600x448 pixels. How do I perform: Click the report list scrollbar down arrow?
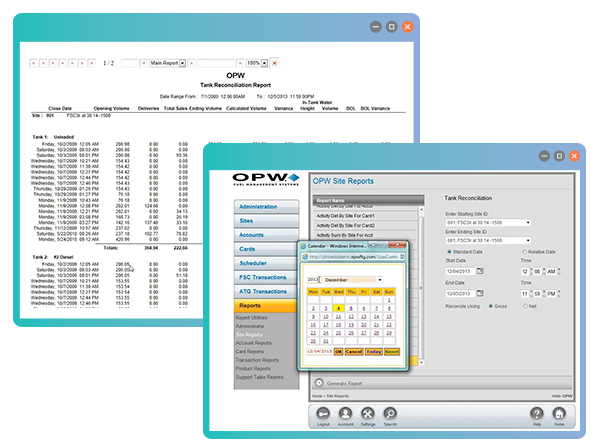point(421,362)
